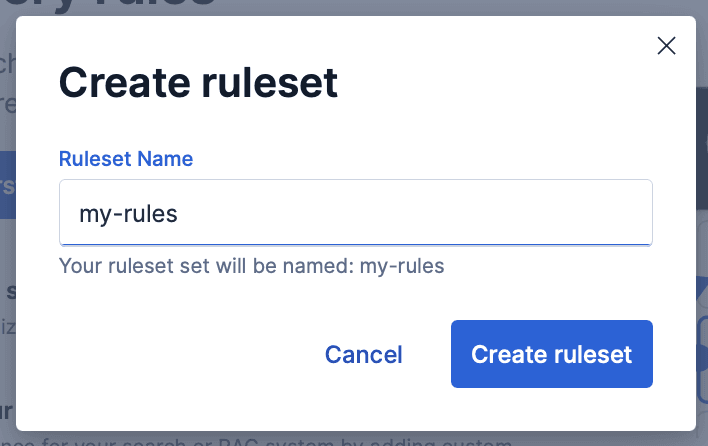Close the Create ruleset dialog with X

[666, 45]
